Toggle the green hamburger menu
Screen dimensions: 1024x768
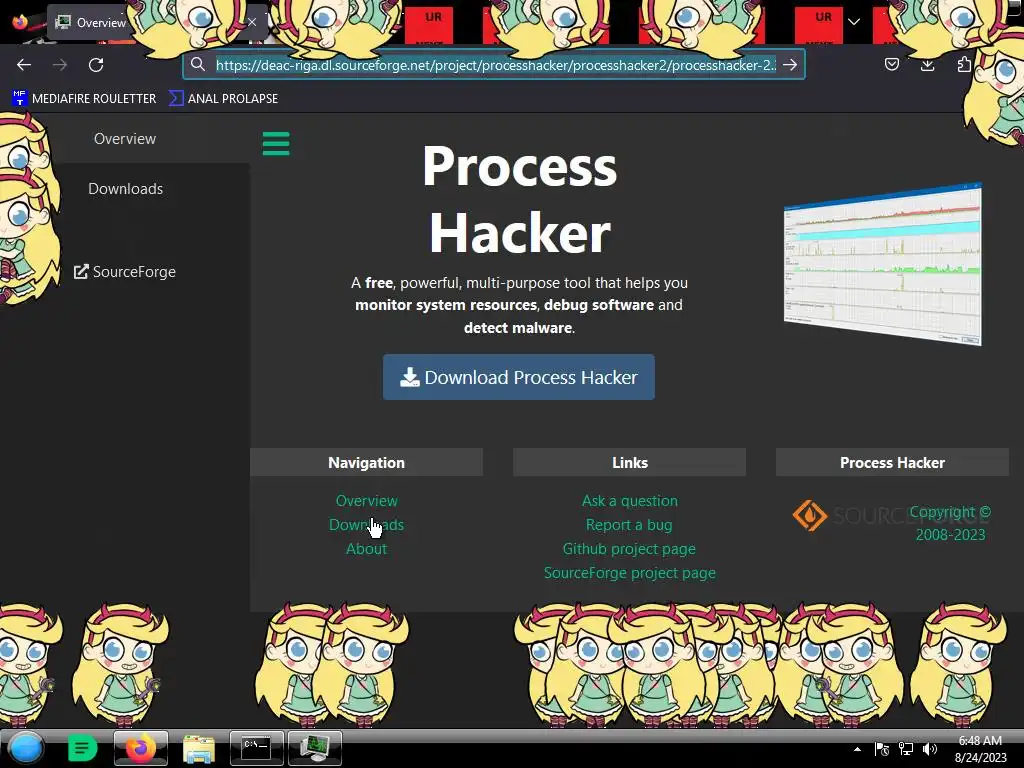[x=276, y=144]
